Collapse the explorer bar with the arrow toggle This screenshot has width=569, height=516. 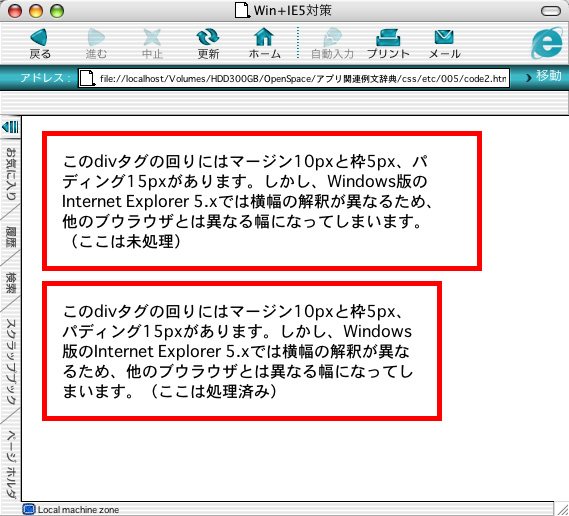tap(10, 127)
